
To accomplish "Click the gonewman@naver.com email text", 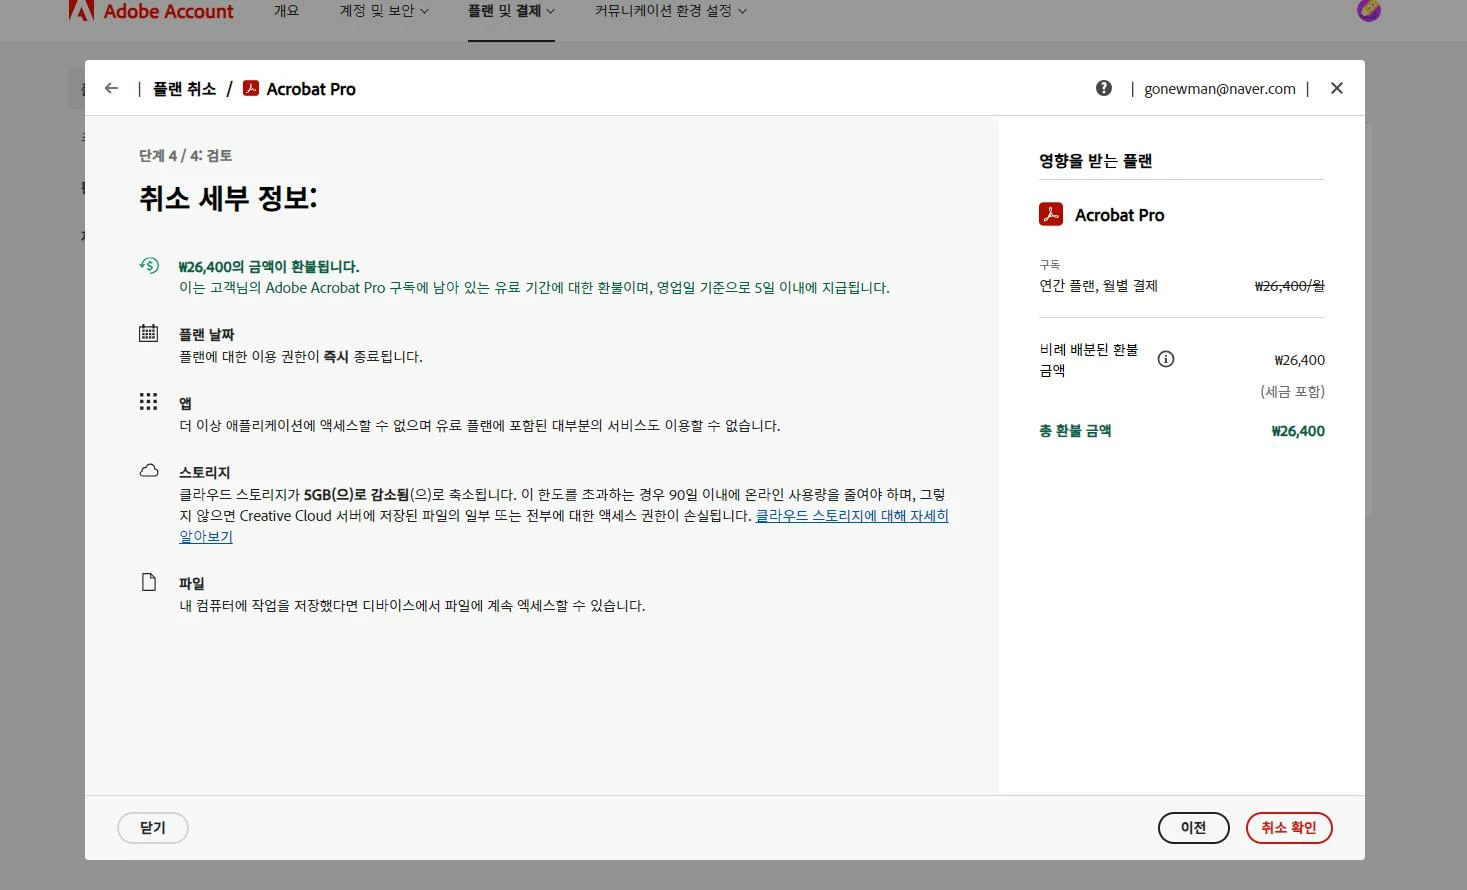I will [1220, 89].
